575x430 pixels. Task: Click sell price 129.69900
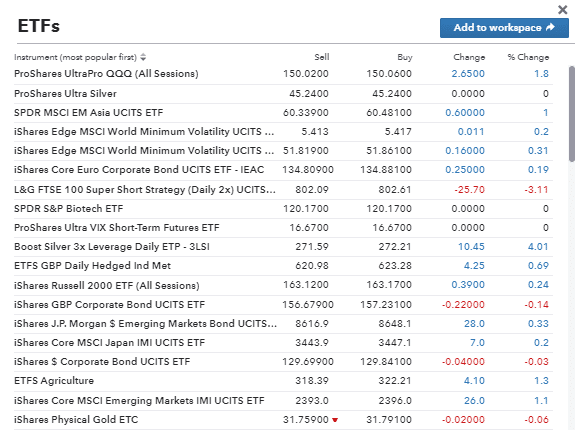tap(308, 362)
